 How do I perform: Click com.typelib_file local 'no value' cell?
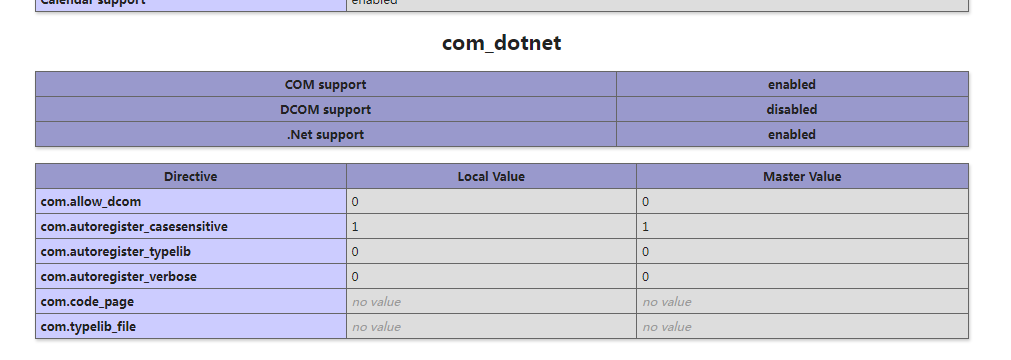491,326
